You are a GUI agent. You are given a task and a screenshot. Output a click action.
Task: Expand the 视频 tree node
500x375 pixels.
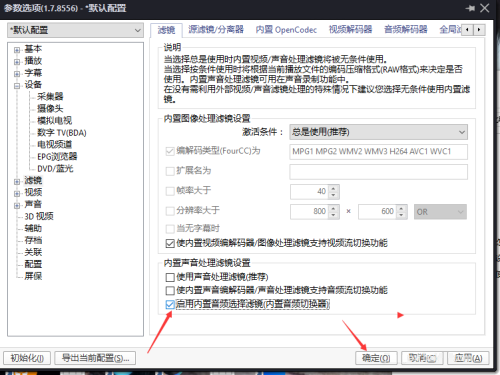click(x=17, y=193)
